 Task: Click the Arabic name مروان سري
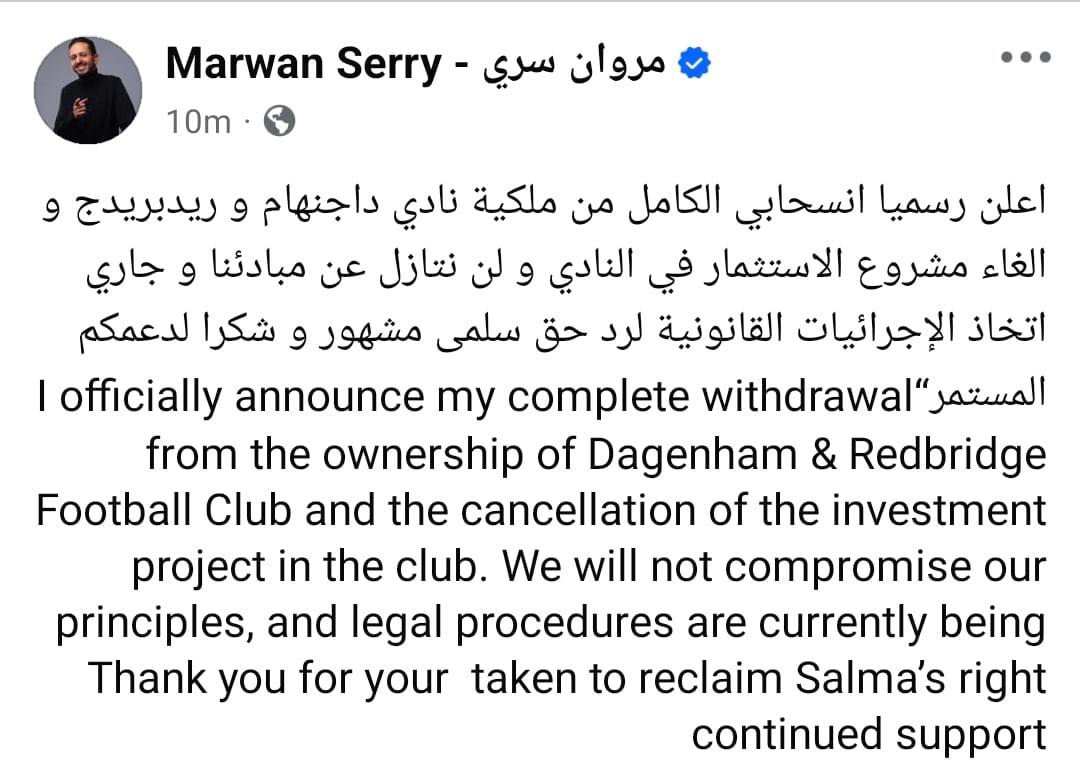574,65
